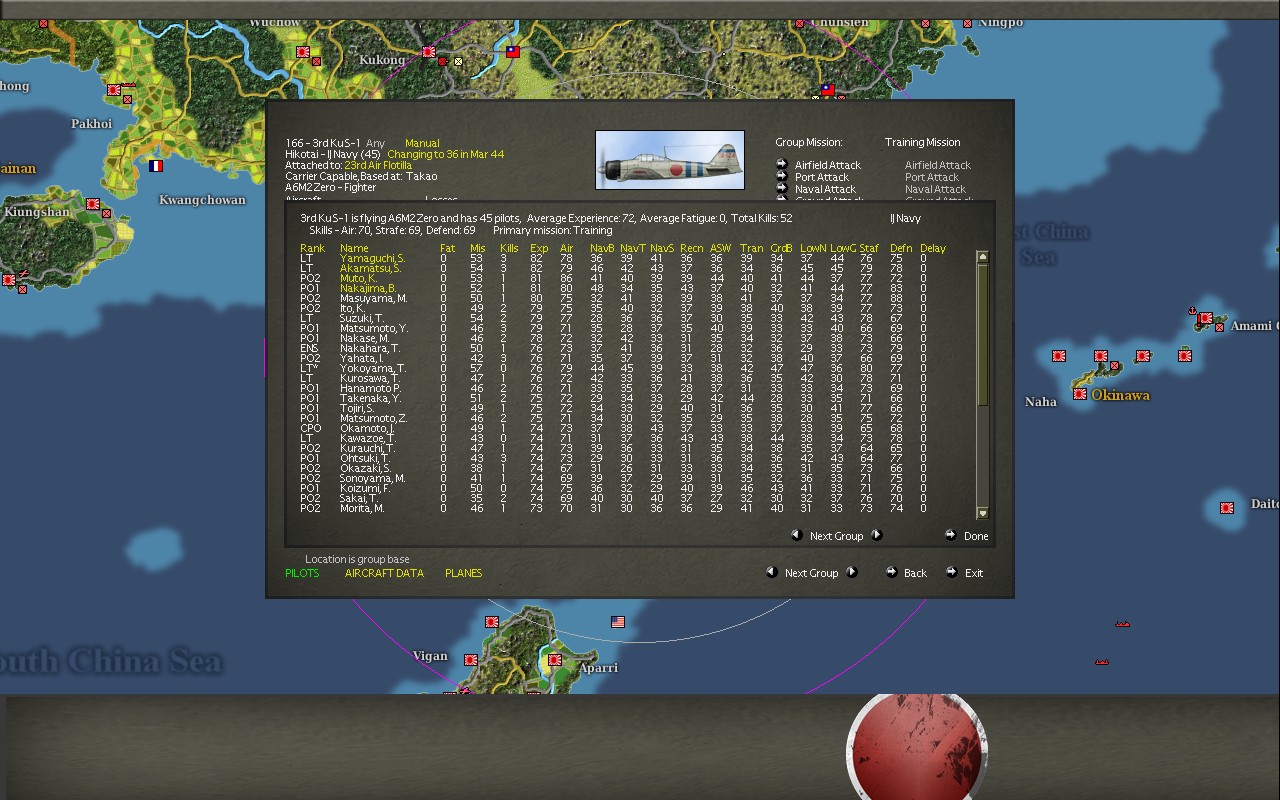Select the base marker next to Kiungshan
The image size is (1280, 800).
[93, 204]
